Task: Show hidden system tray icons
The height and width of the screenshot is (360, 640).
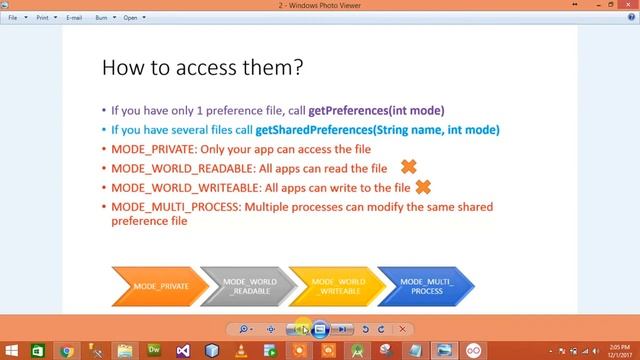Action: coord(551,351)
